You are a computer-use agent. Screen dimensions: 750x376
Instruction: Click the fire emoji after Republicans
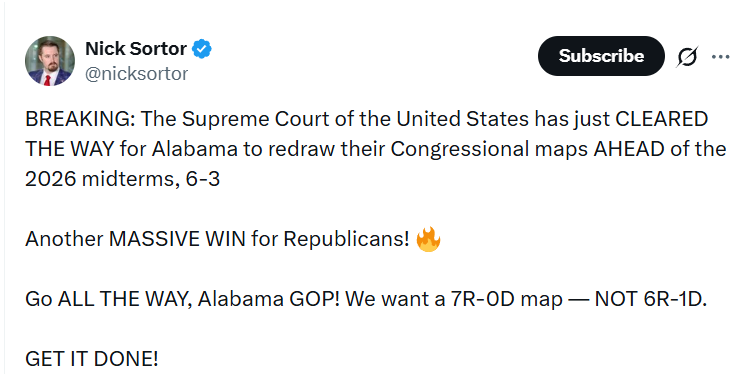click(428, 239)
